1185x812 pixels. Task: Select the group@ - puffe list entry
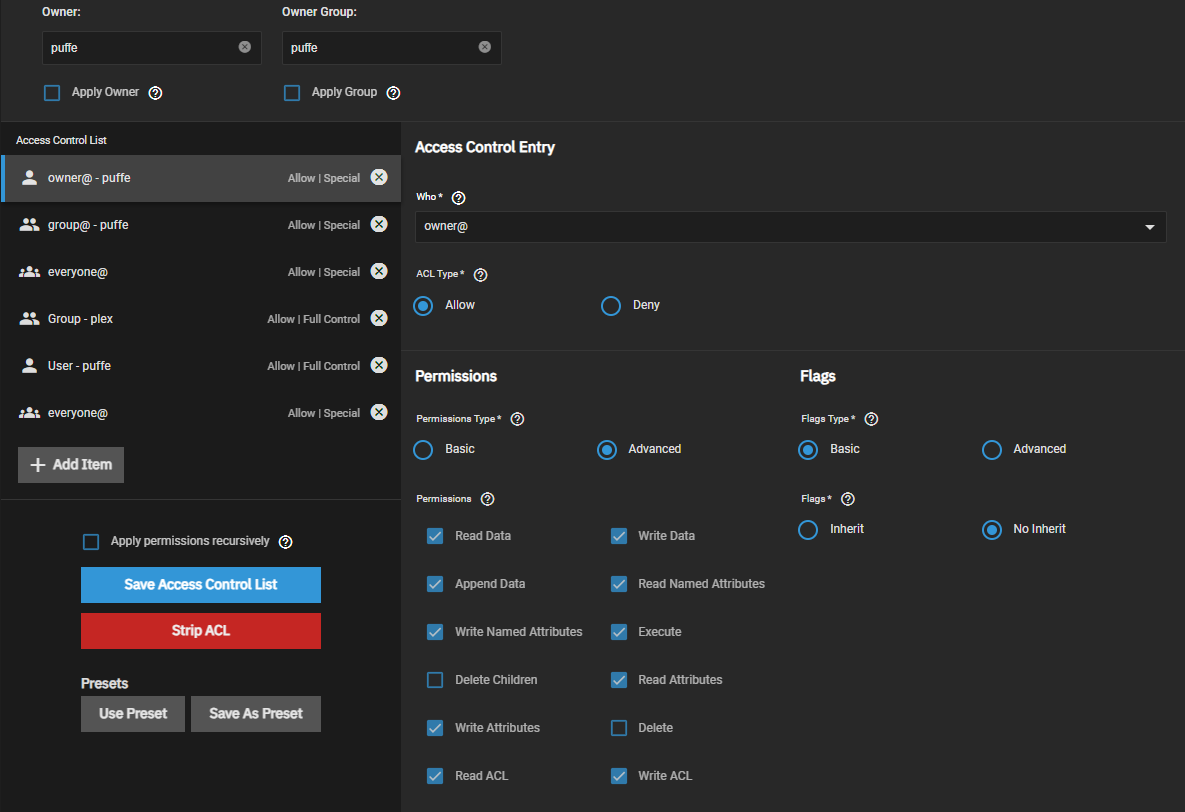[x=201, y=225]
